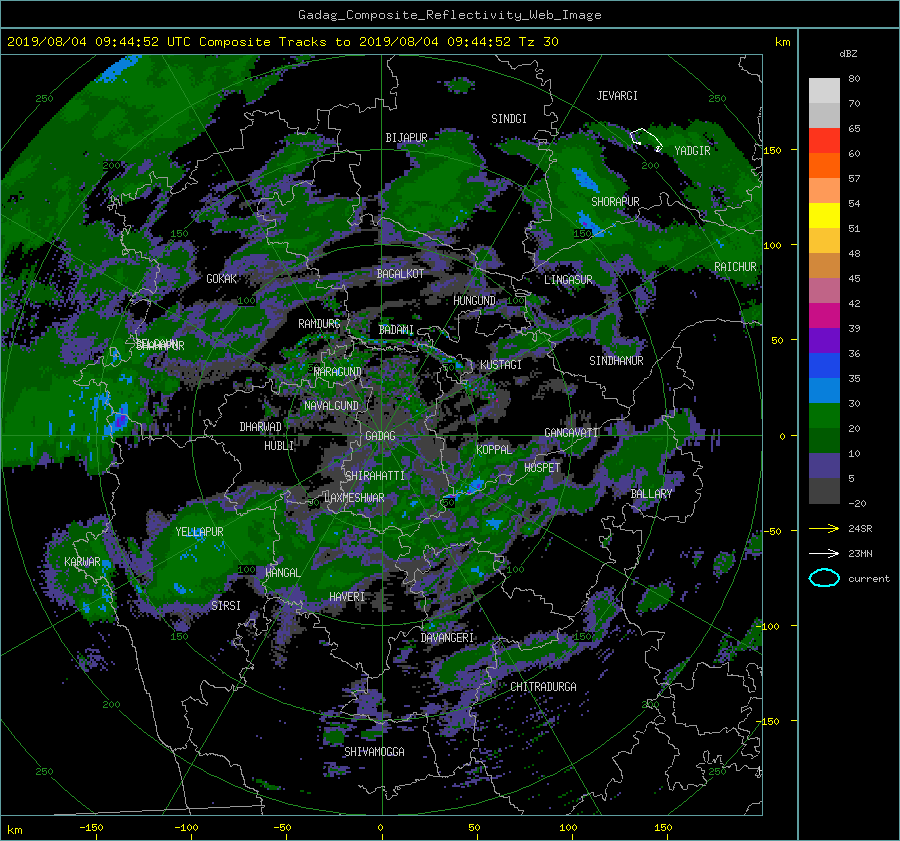Click the purple 10 dBZ legend swatch
This screenshot has width=900, height=841.
(824, 466)
